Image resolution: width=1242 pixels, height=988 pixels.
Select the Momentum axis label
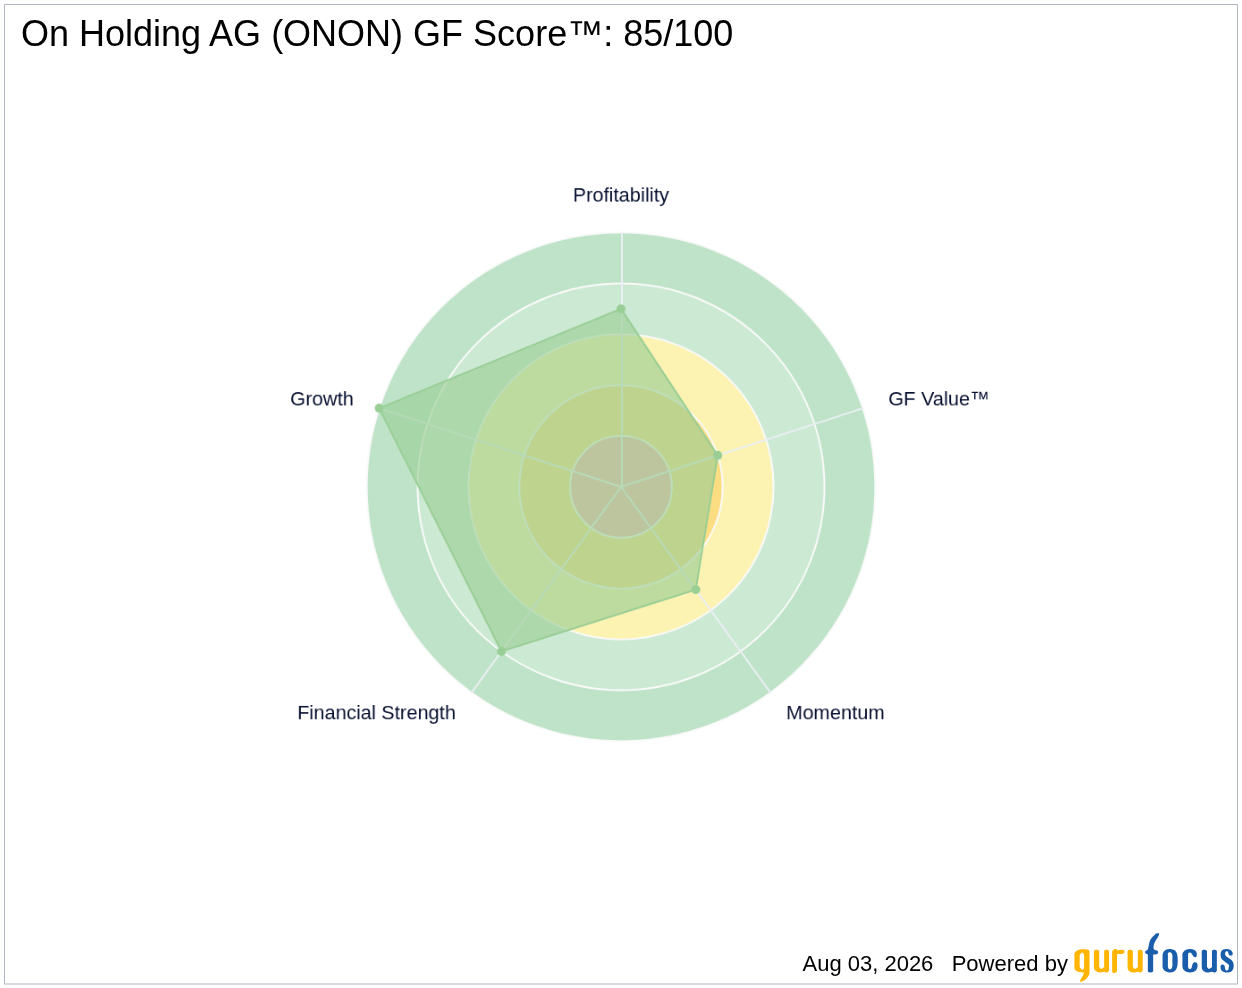835,713
